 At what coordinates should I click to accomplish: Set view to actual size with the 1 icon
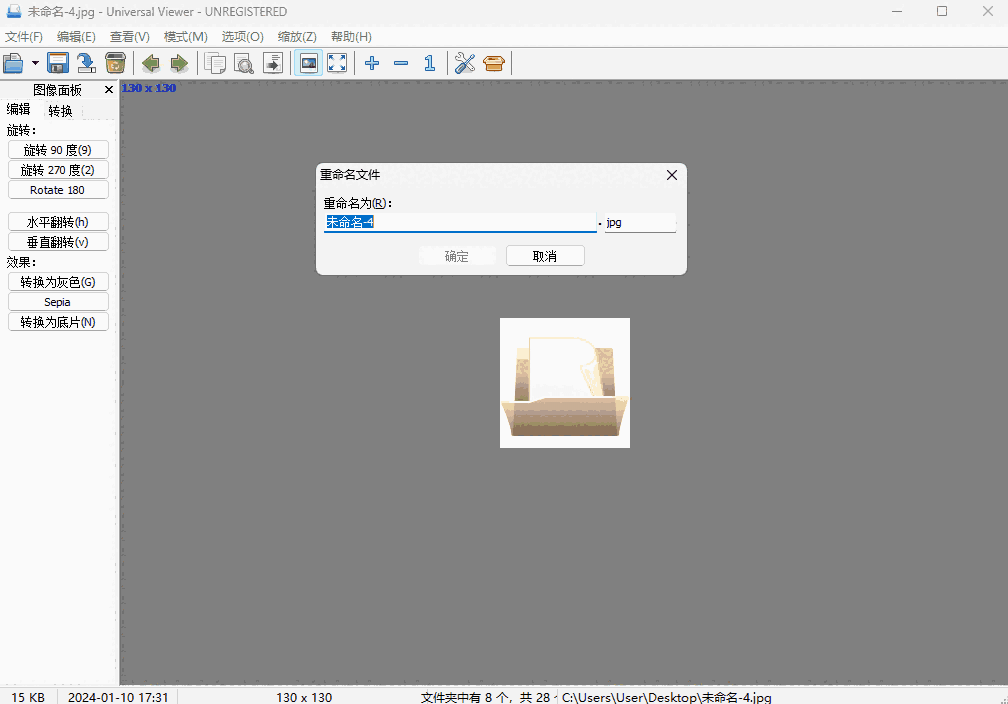click(429, 63)
